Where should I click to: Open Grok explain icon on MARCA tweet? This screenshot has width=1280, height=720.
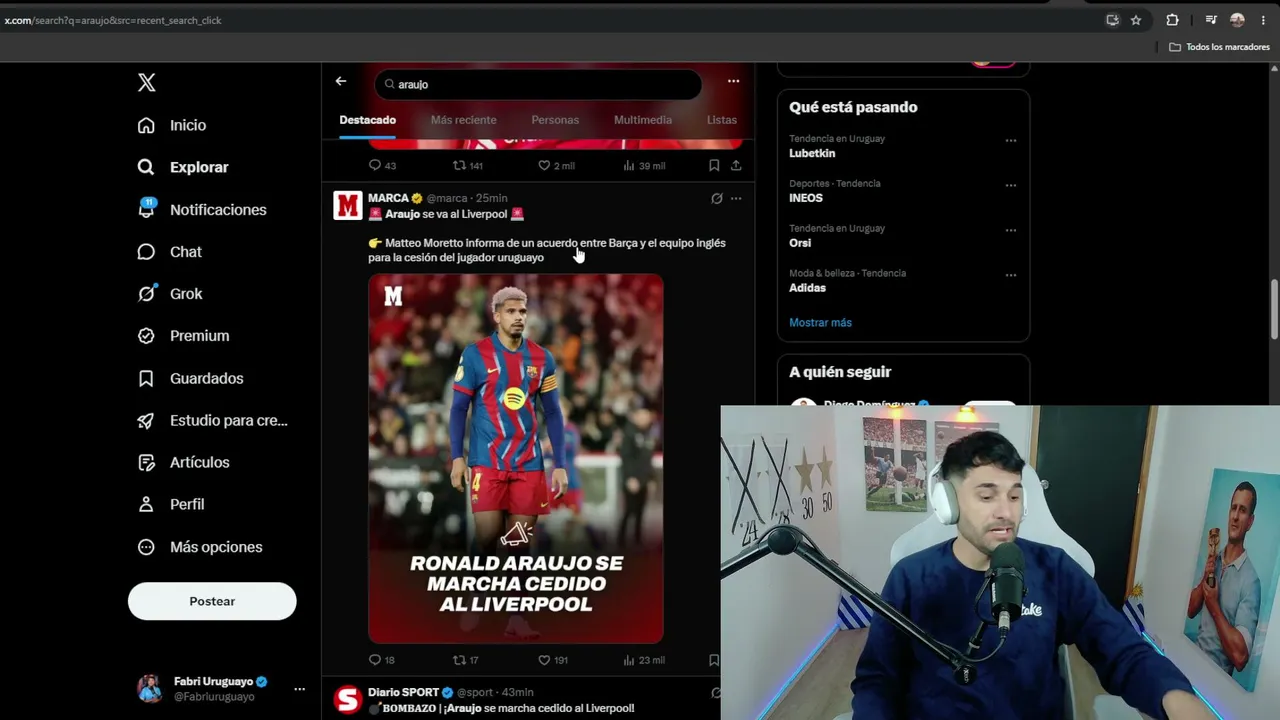(x=717, y=198)
